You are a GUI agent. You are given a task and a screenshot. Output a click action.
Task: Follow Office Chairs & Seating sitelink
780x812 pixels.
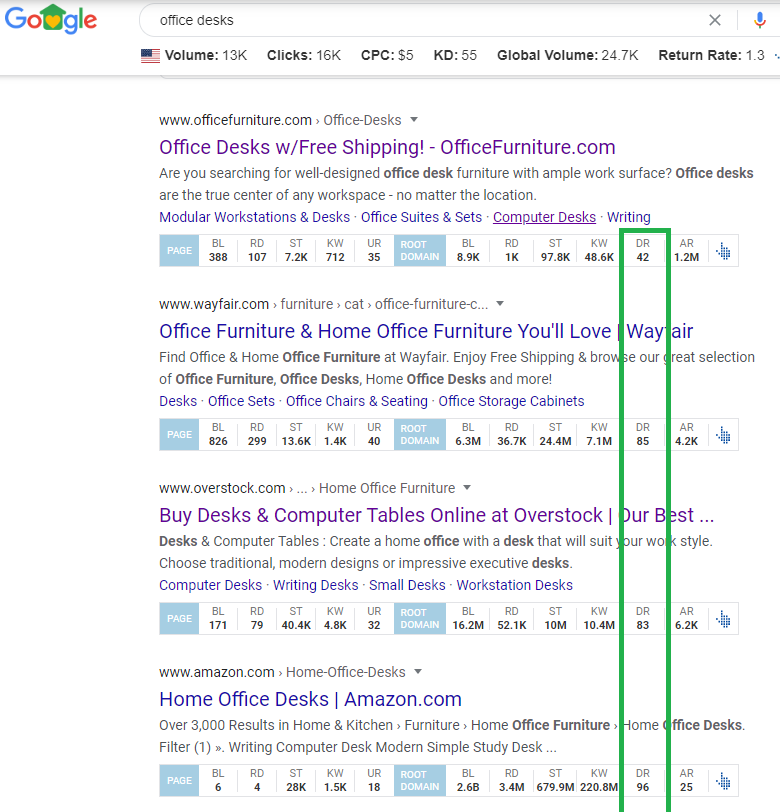coord(357,401)
